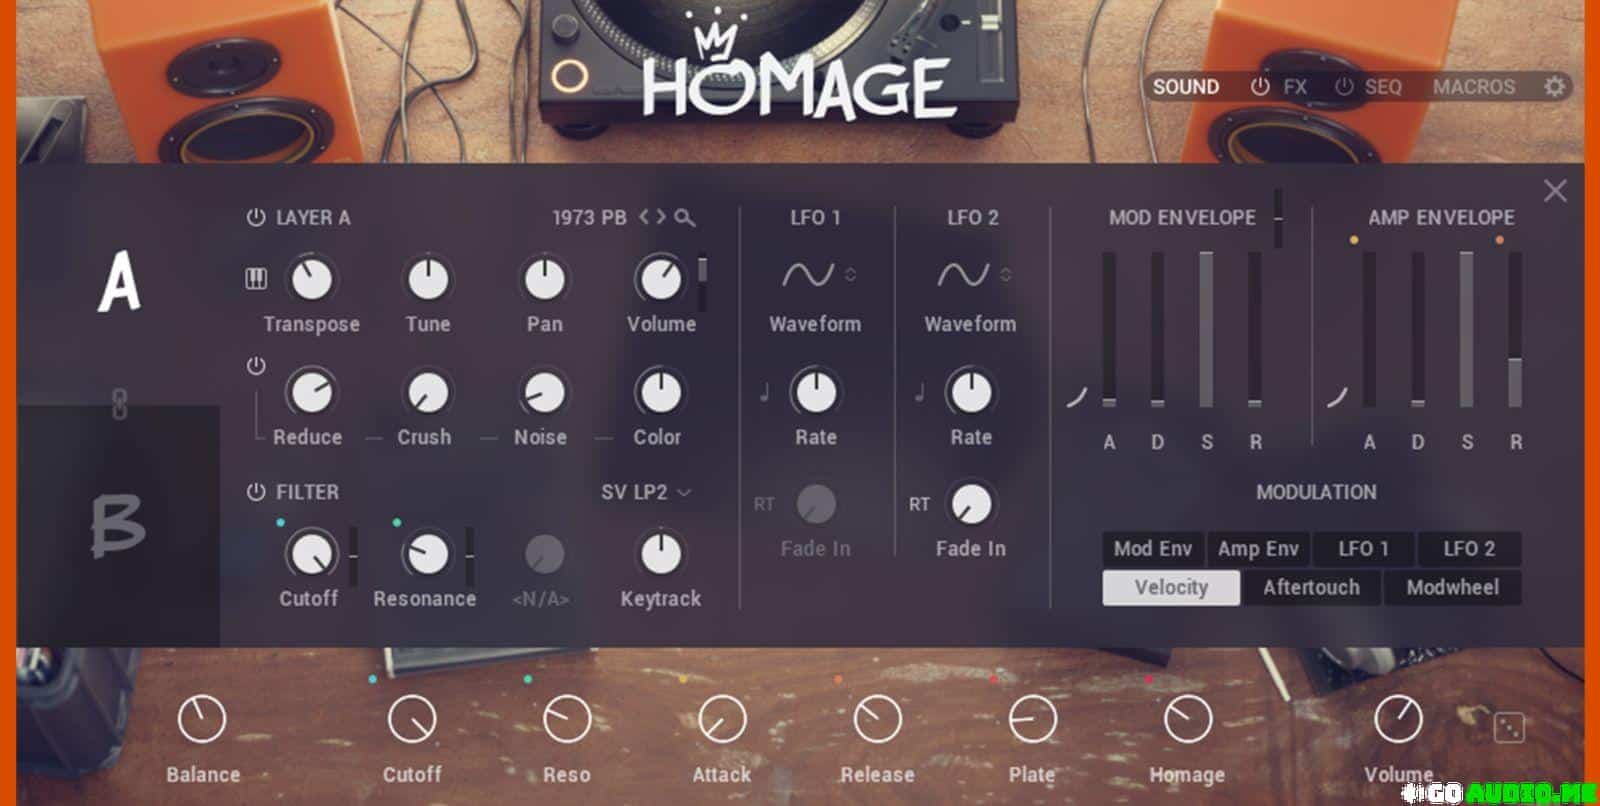Click the Pan knob

coord(545,280)
